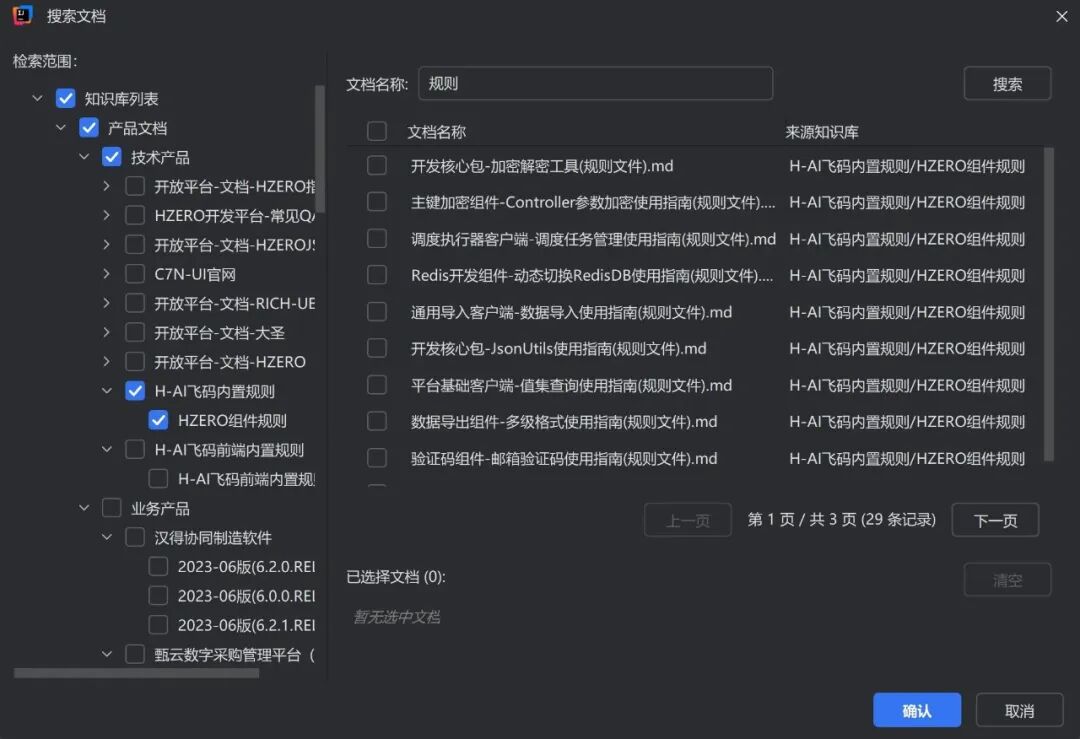Check the 业务产品 checkbox
Screen dimensions: 1080x739
[111, 508]
